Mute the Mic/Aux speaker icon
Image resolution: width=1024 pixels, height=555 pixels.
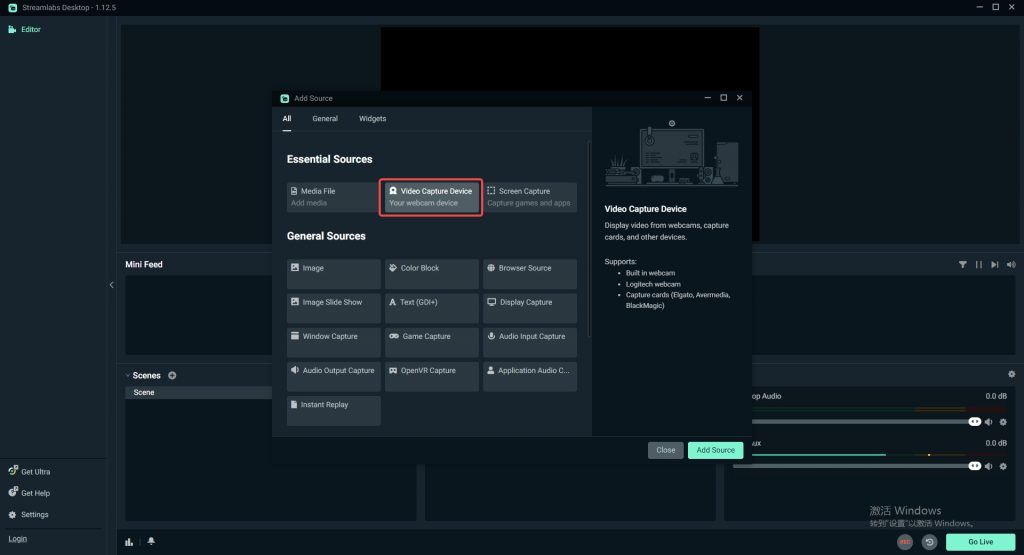click(x=989, y=466)
